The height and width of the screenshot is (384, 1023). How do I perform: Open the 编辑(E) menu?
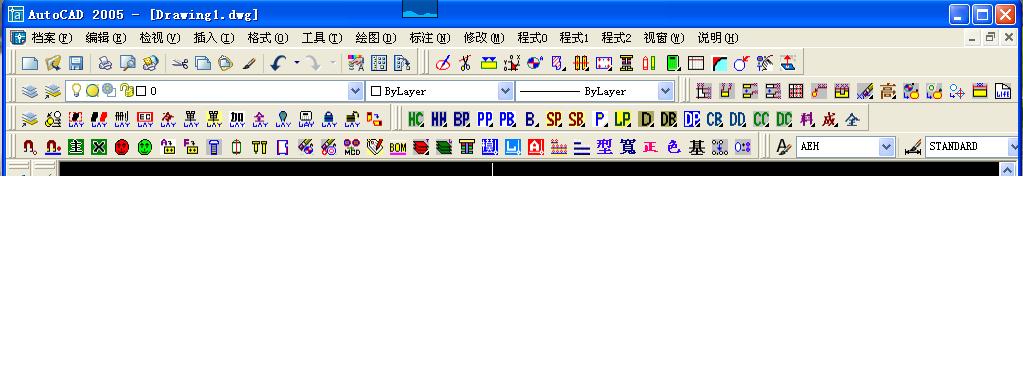(x=106, y=38)
